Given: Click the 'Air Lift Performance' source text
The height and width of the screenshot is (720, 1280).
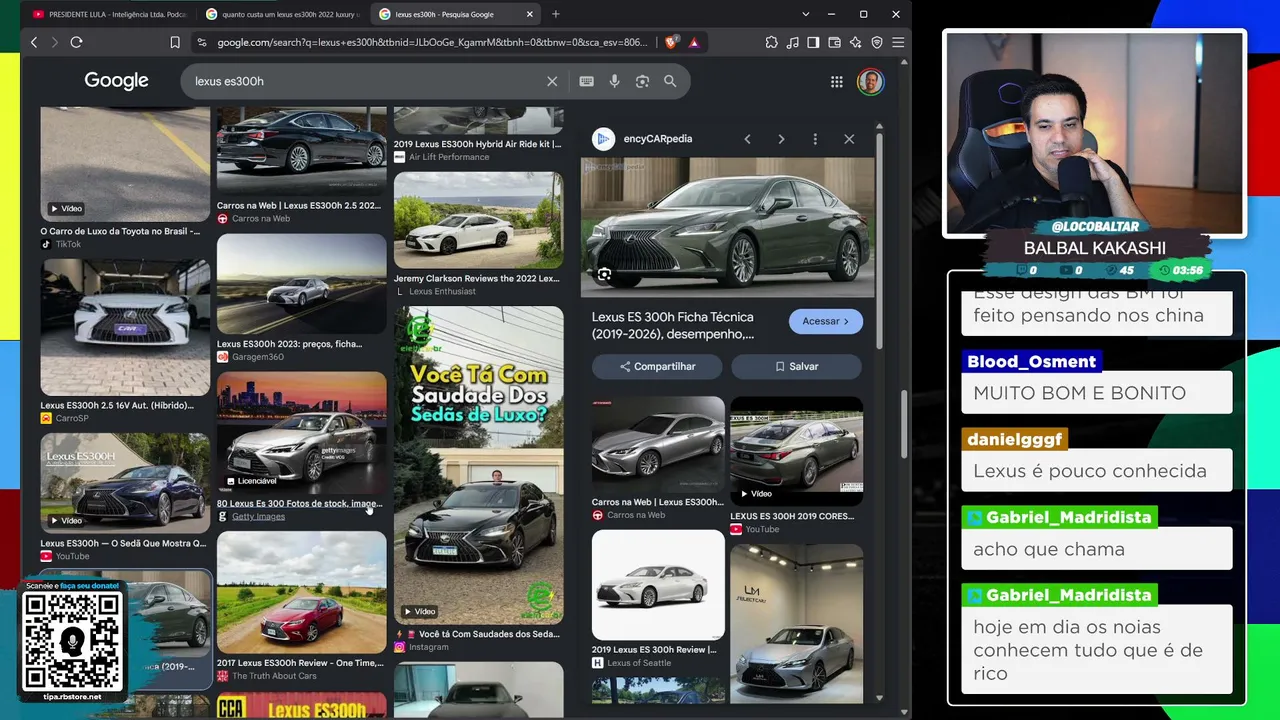Looking at the screenshot, I should pyautogui.click(x=449, y=157).
